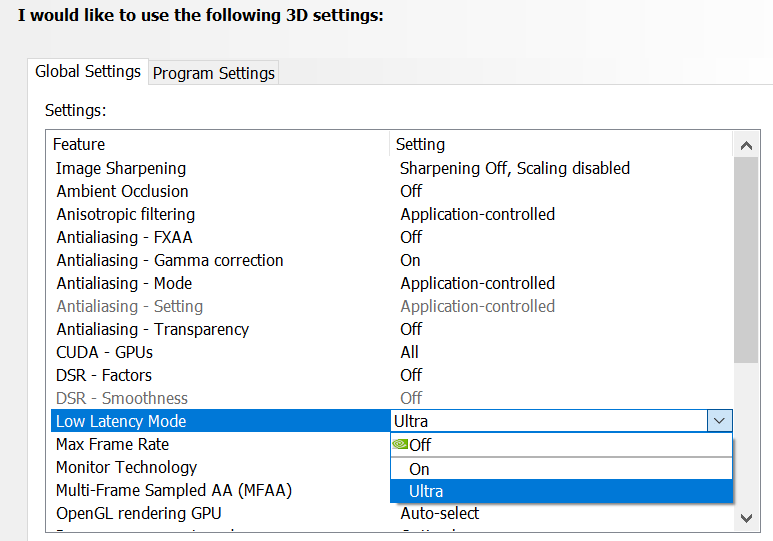
Task: Select the Max Frame Rate row
Action: tap(113, 444)
